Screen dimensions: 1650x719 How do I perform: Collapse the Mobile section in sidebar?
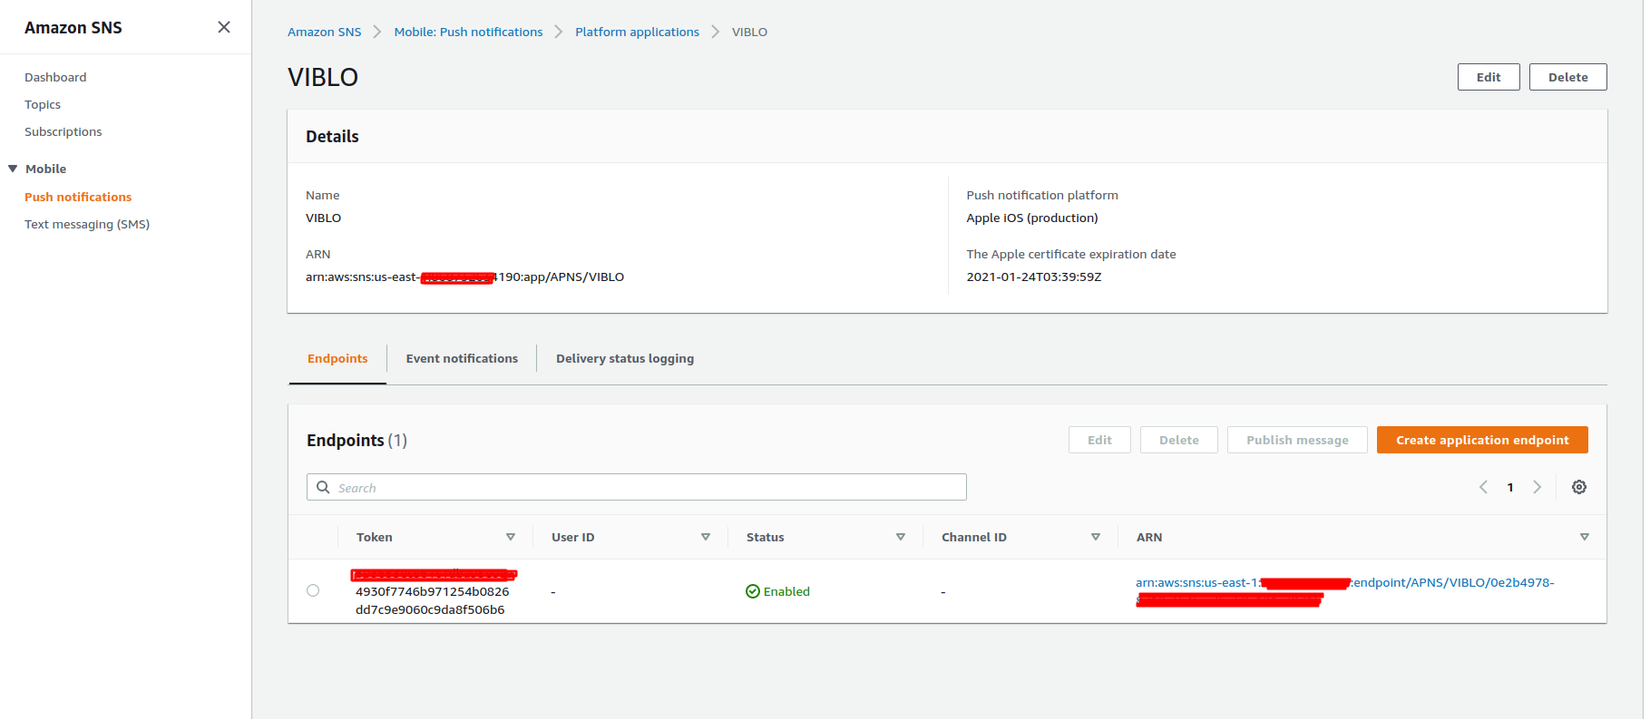click(x=13, y=169)
